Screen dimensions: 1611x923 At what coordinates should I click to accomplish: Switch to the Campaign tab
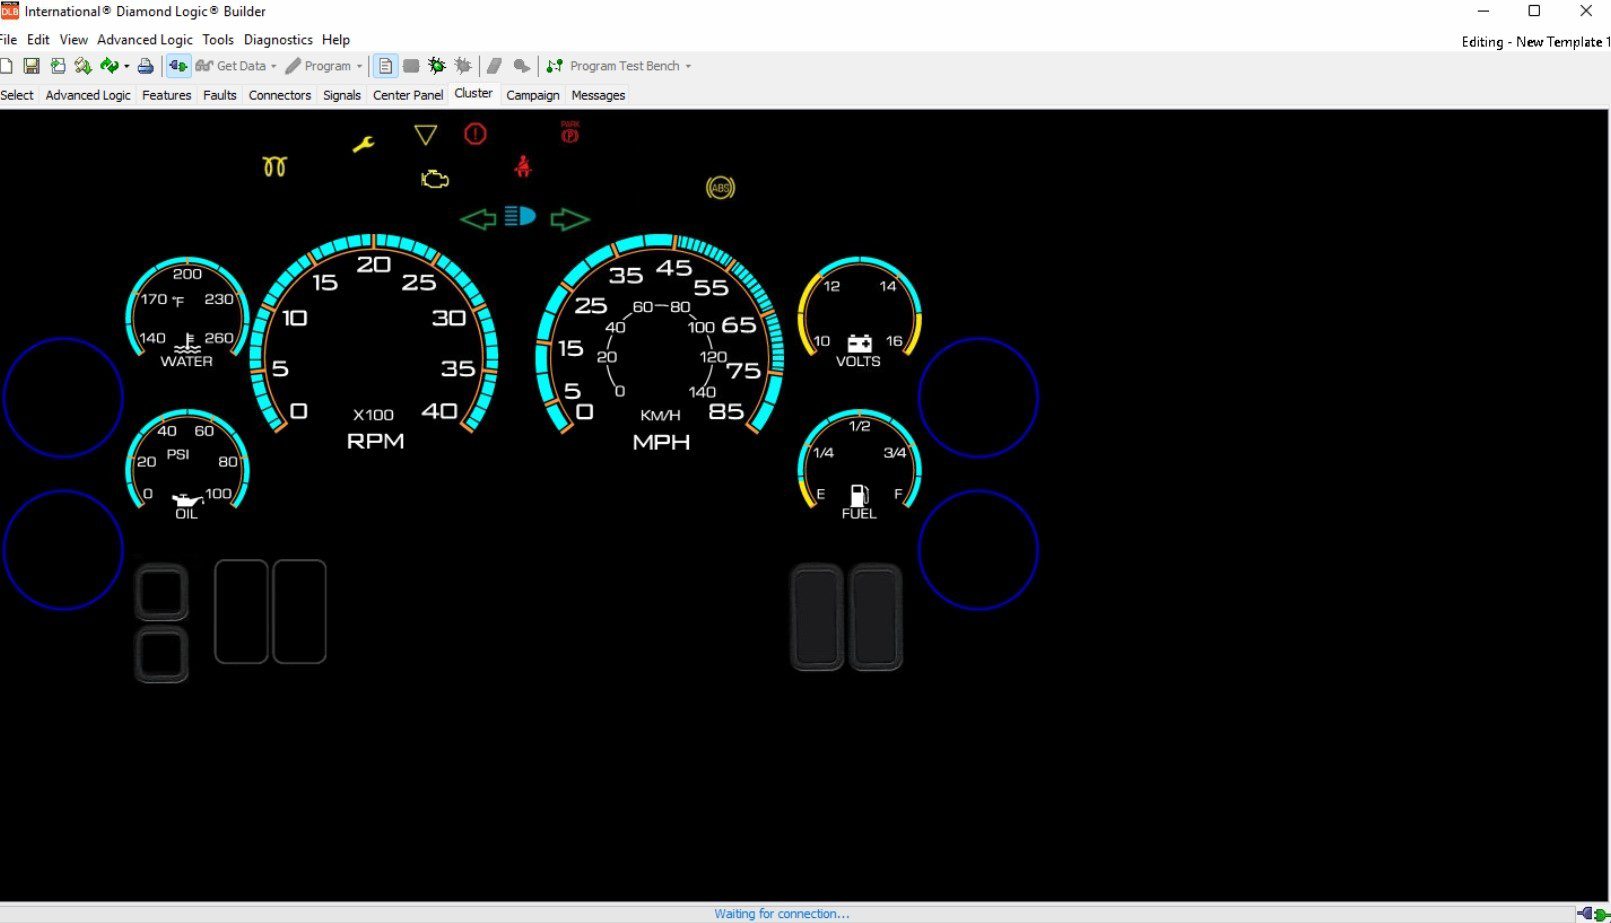(532, 95)
